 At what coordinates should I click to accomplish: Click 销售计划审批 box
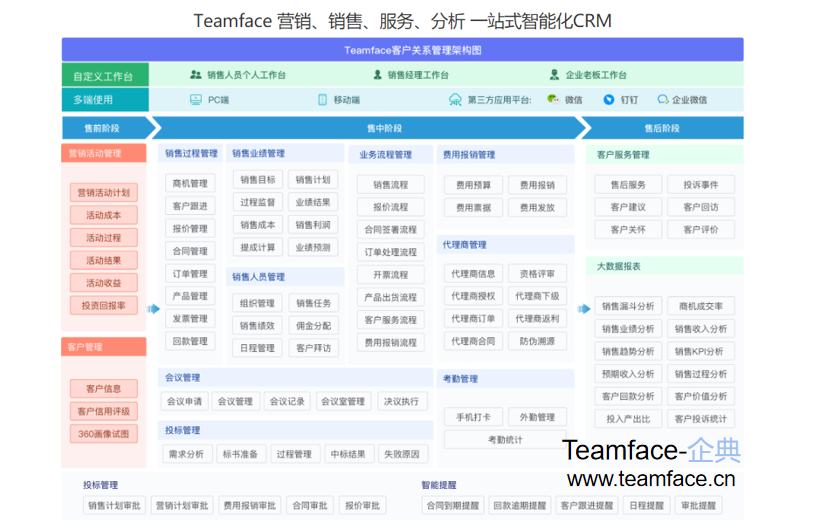(x=114, y=506)
